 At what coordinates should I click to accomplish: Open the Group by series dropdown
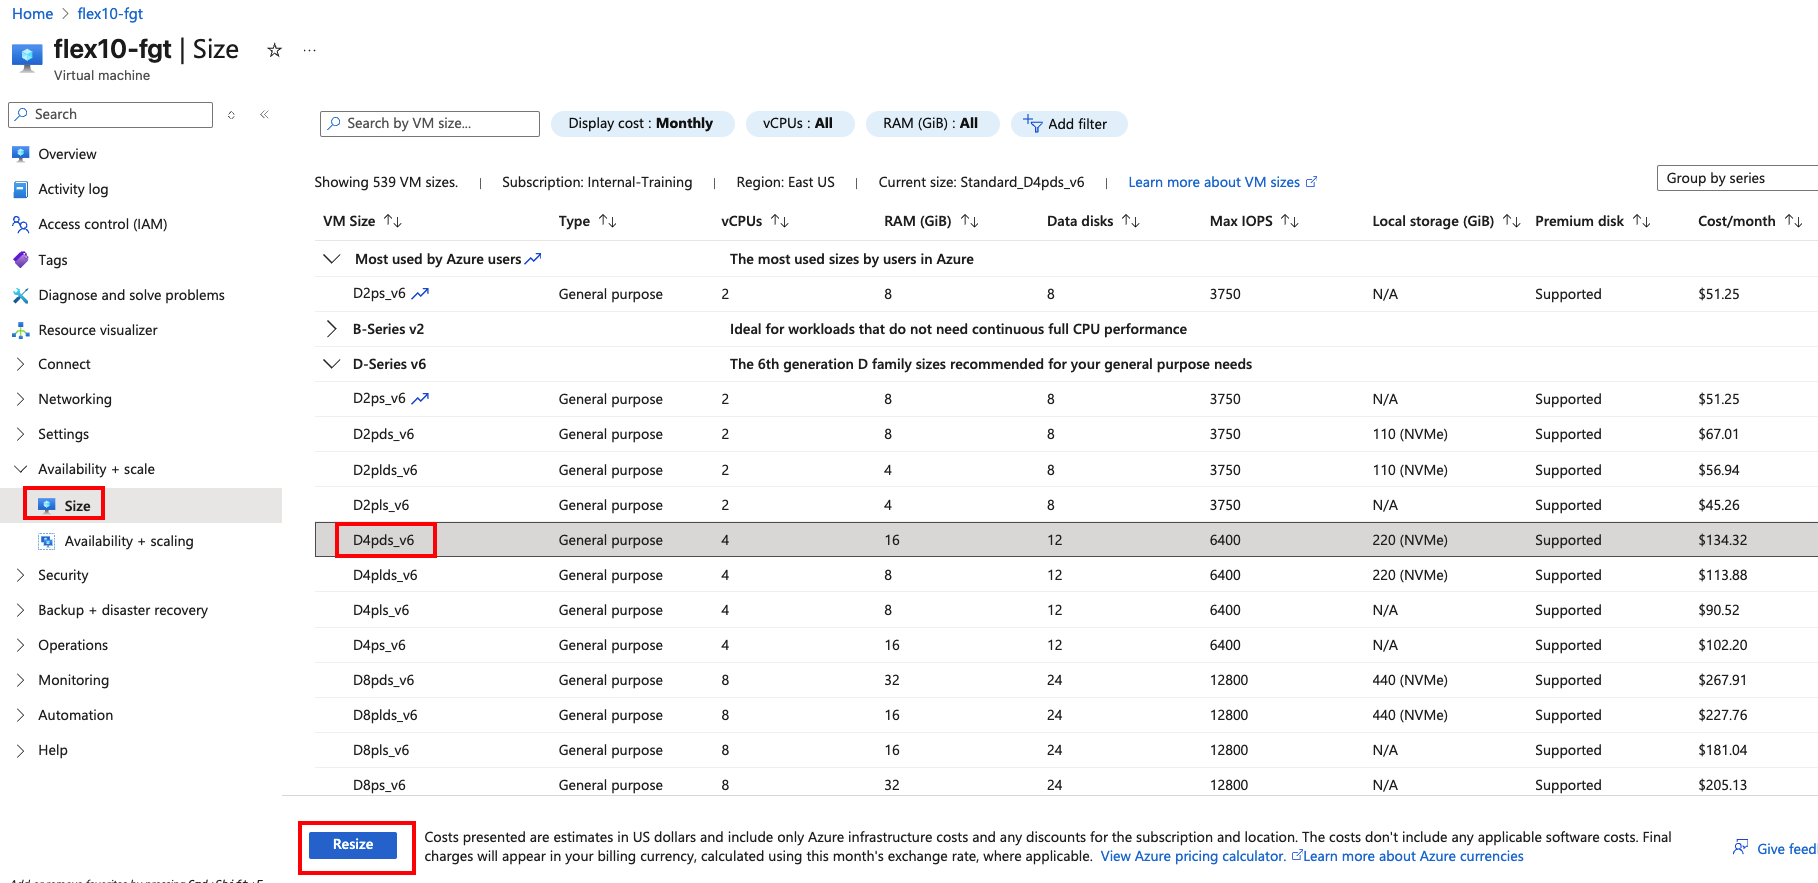pos(1737,178)
